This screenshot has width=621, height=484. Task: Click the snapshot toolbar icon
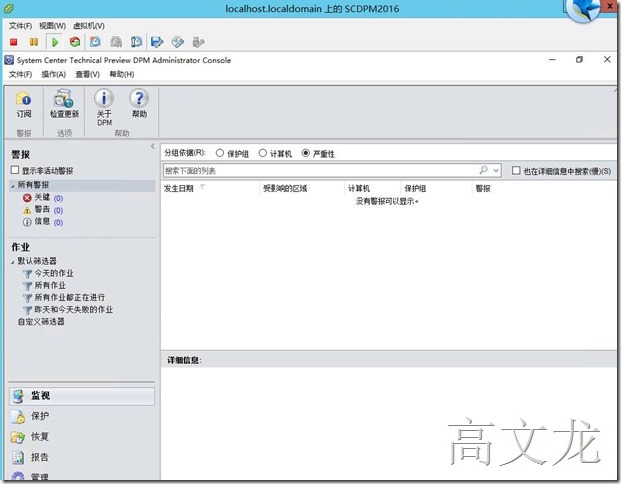pos(95,42)
